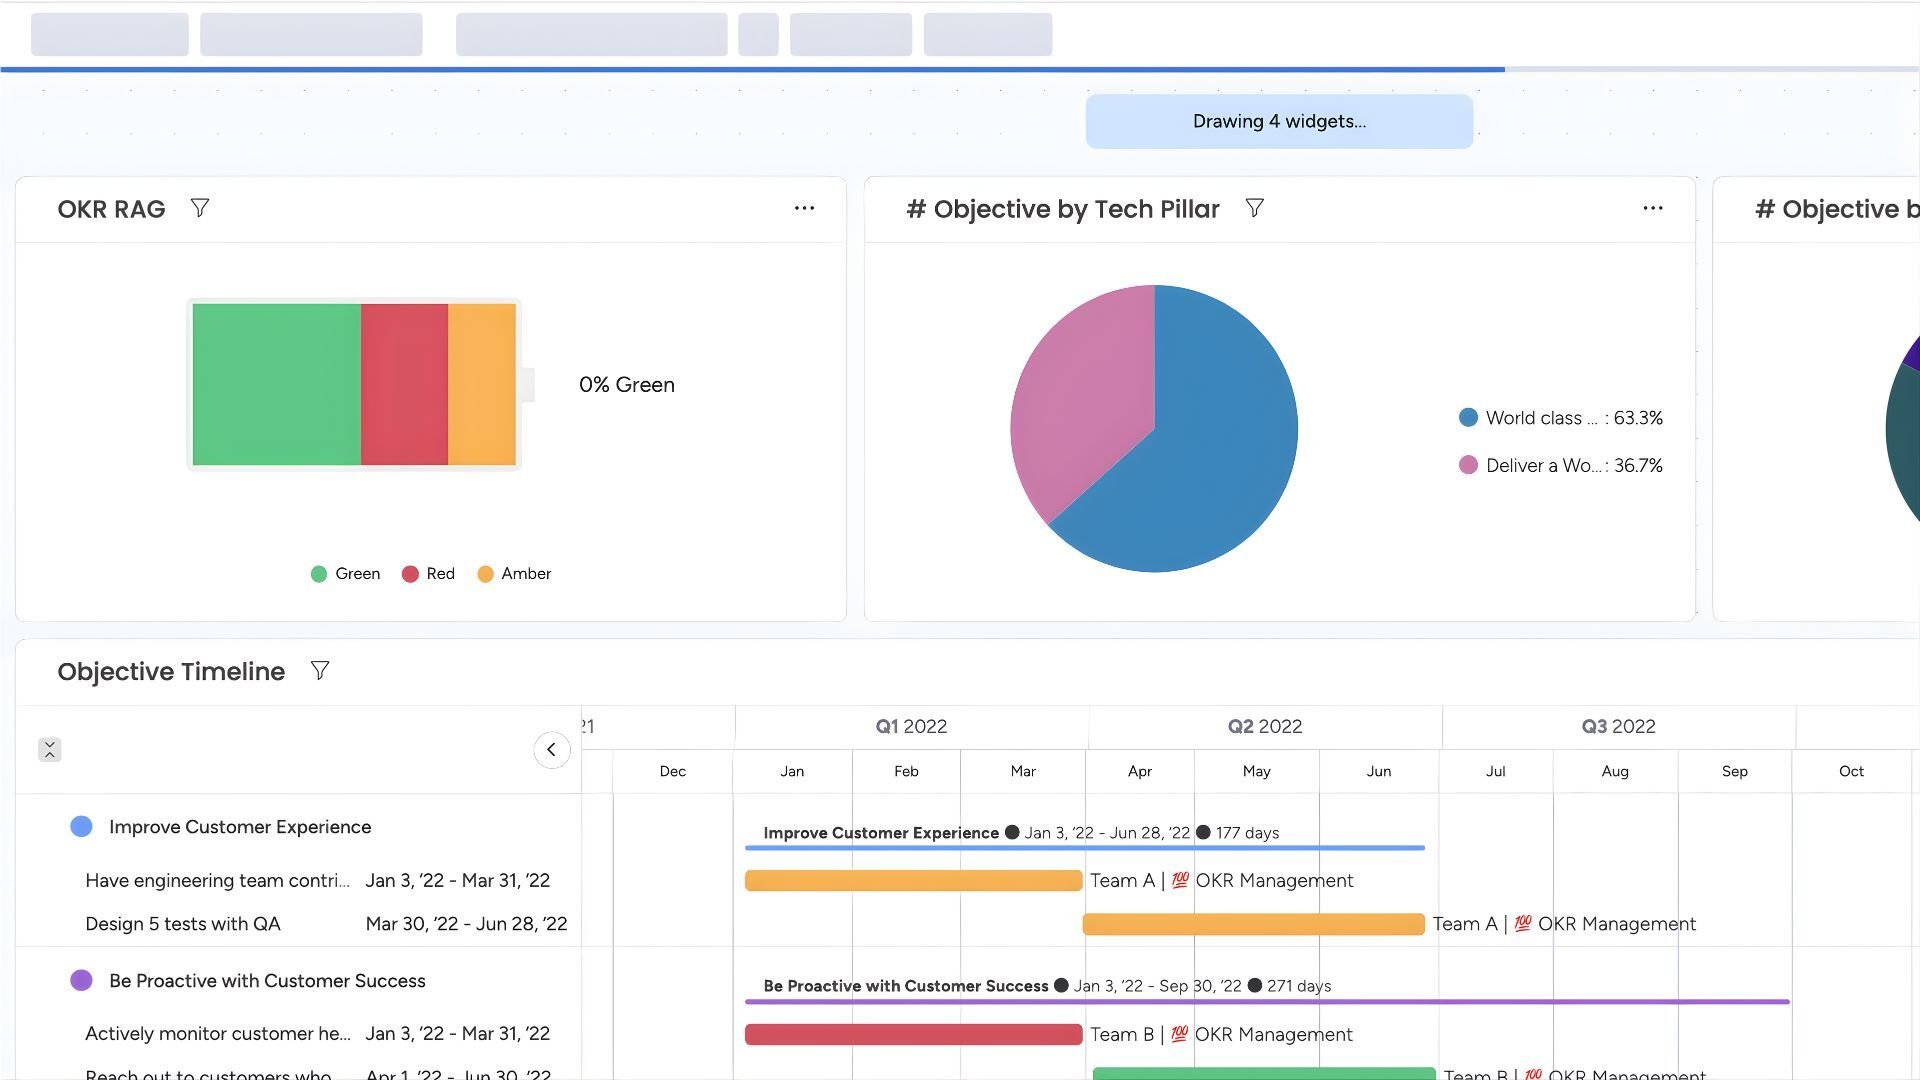
Task: Collapse timeline side panel with chevron
Action: pyautogui.click(x=551, y=750)
